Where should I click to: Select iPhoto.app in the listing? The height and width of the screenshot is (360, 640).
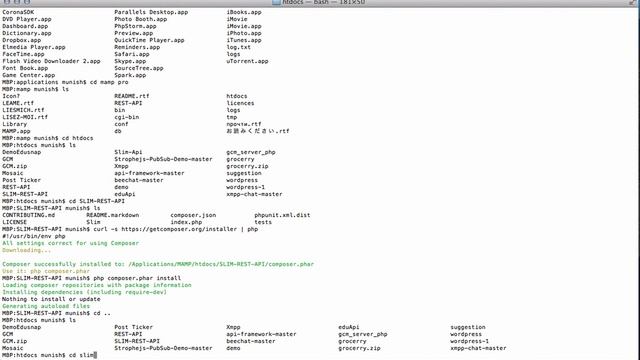pyautogui.click(x=244, y=33)
